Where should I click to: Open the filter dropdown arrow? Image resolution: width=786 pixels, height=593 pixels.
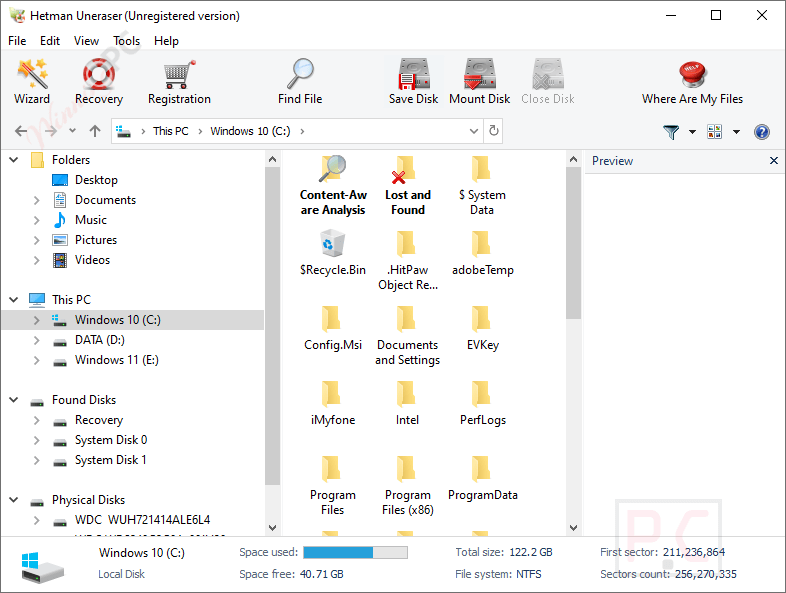coord(692,132)
